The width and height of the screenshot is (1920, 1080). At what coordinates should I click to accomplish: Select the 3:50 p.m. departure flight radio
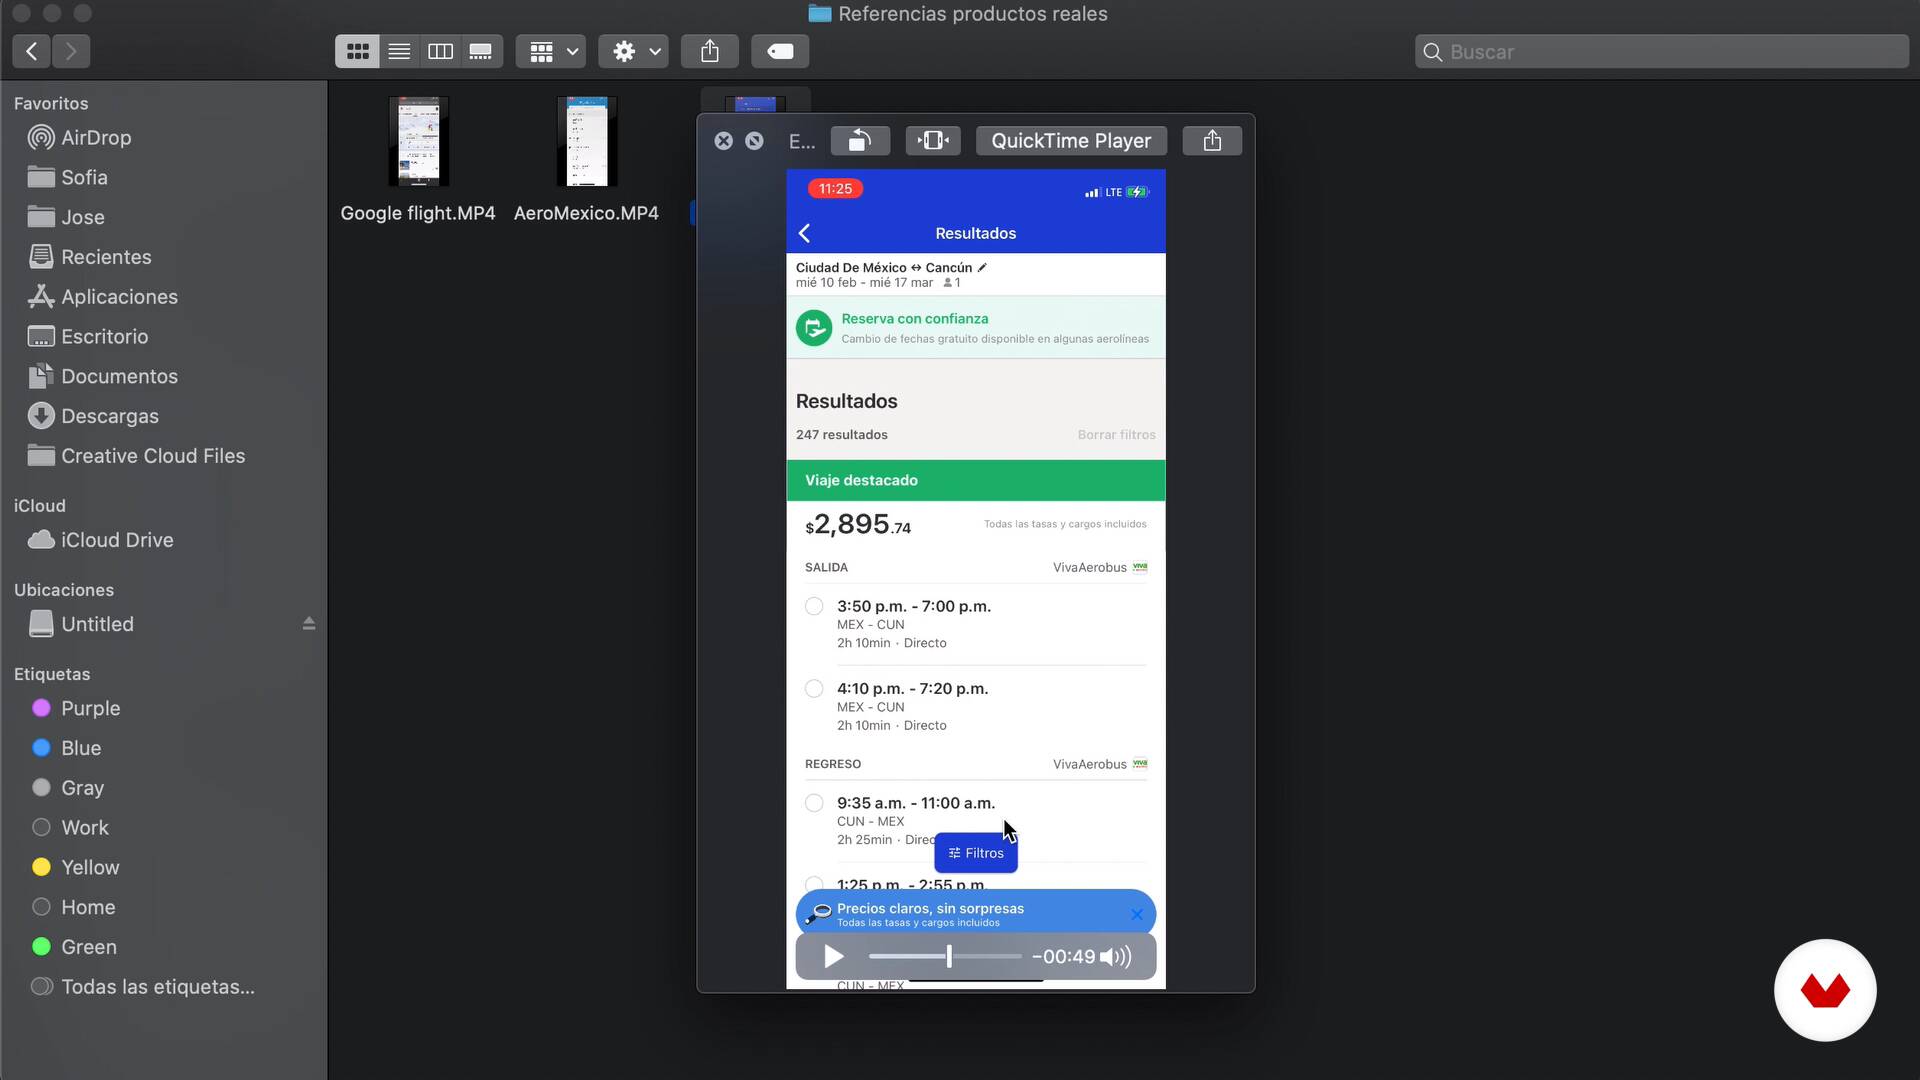click(x=814, y=606)
